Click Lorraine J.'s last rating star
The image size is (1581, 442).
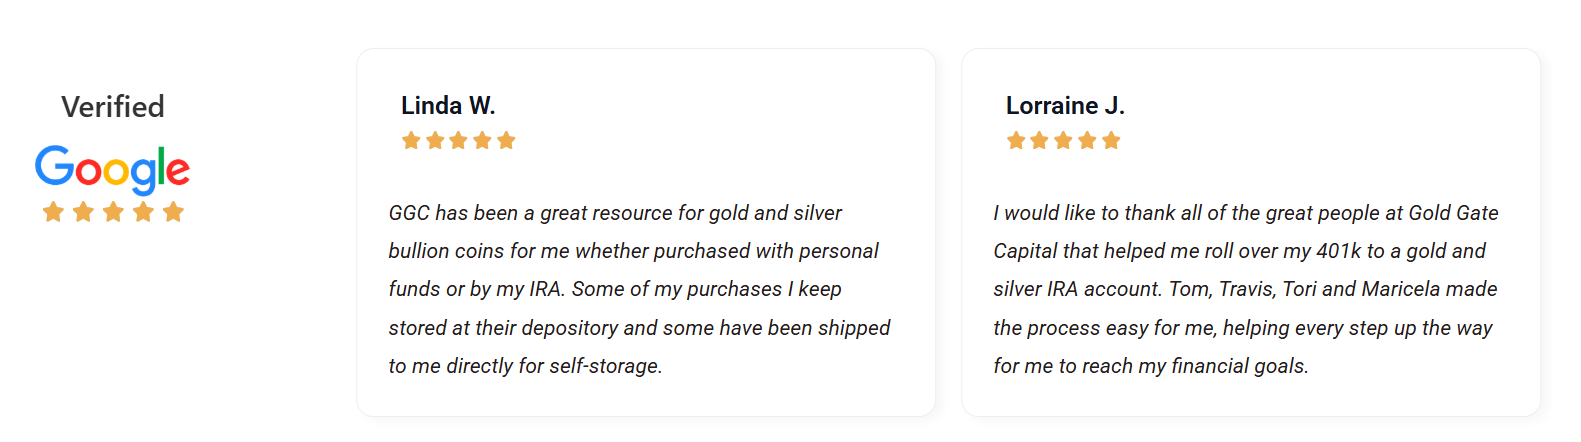click(x=1111, y=141)
